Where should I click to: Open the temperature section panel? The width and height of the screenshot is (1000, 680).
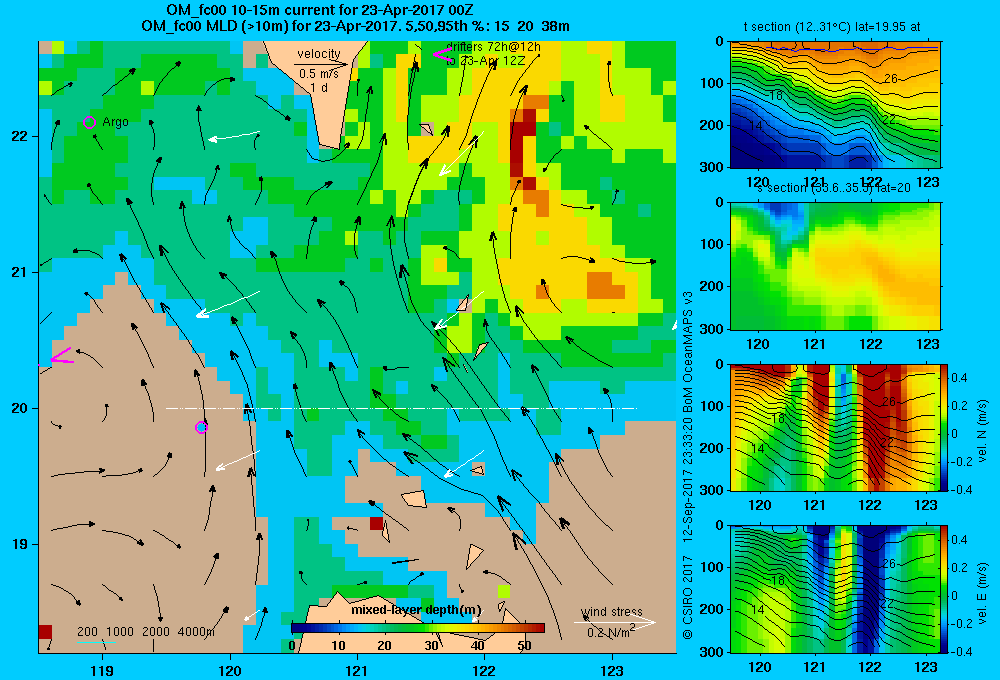[835, 105]
